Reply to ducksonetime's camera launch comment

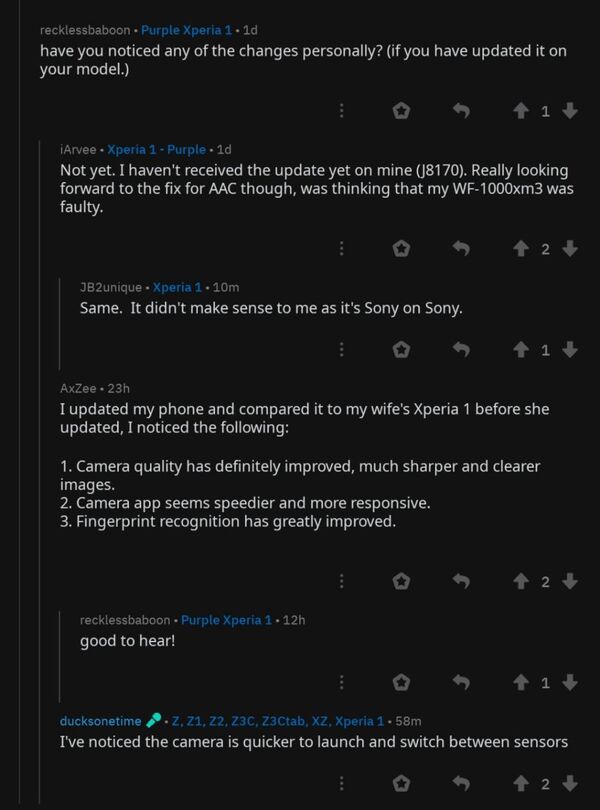pyautogui.click(x=461, y=783)
